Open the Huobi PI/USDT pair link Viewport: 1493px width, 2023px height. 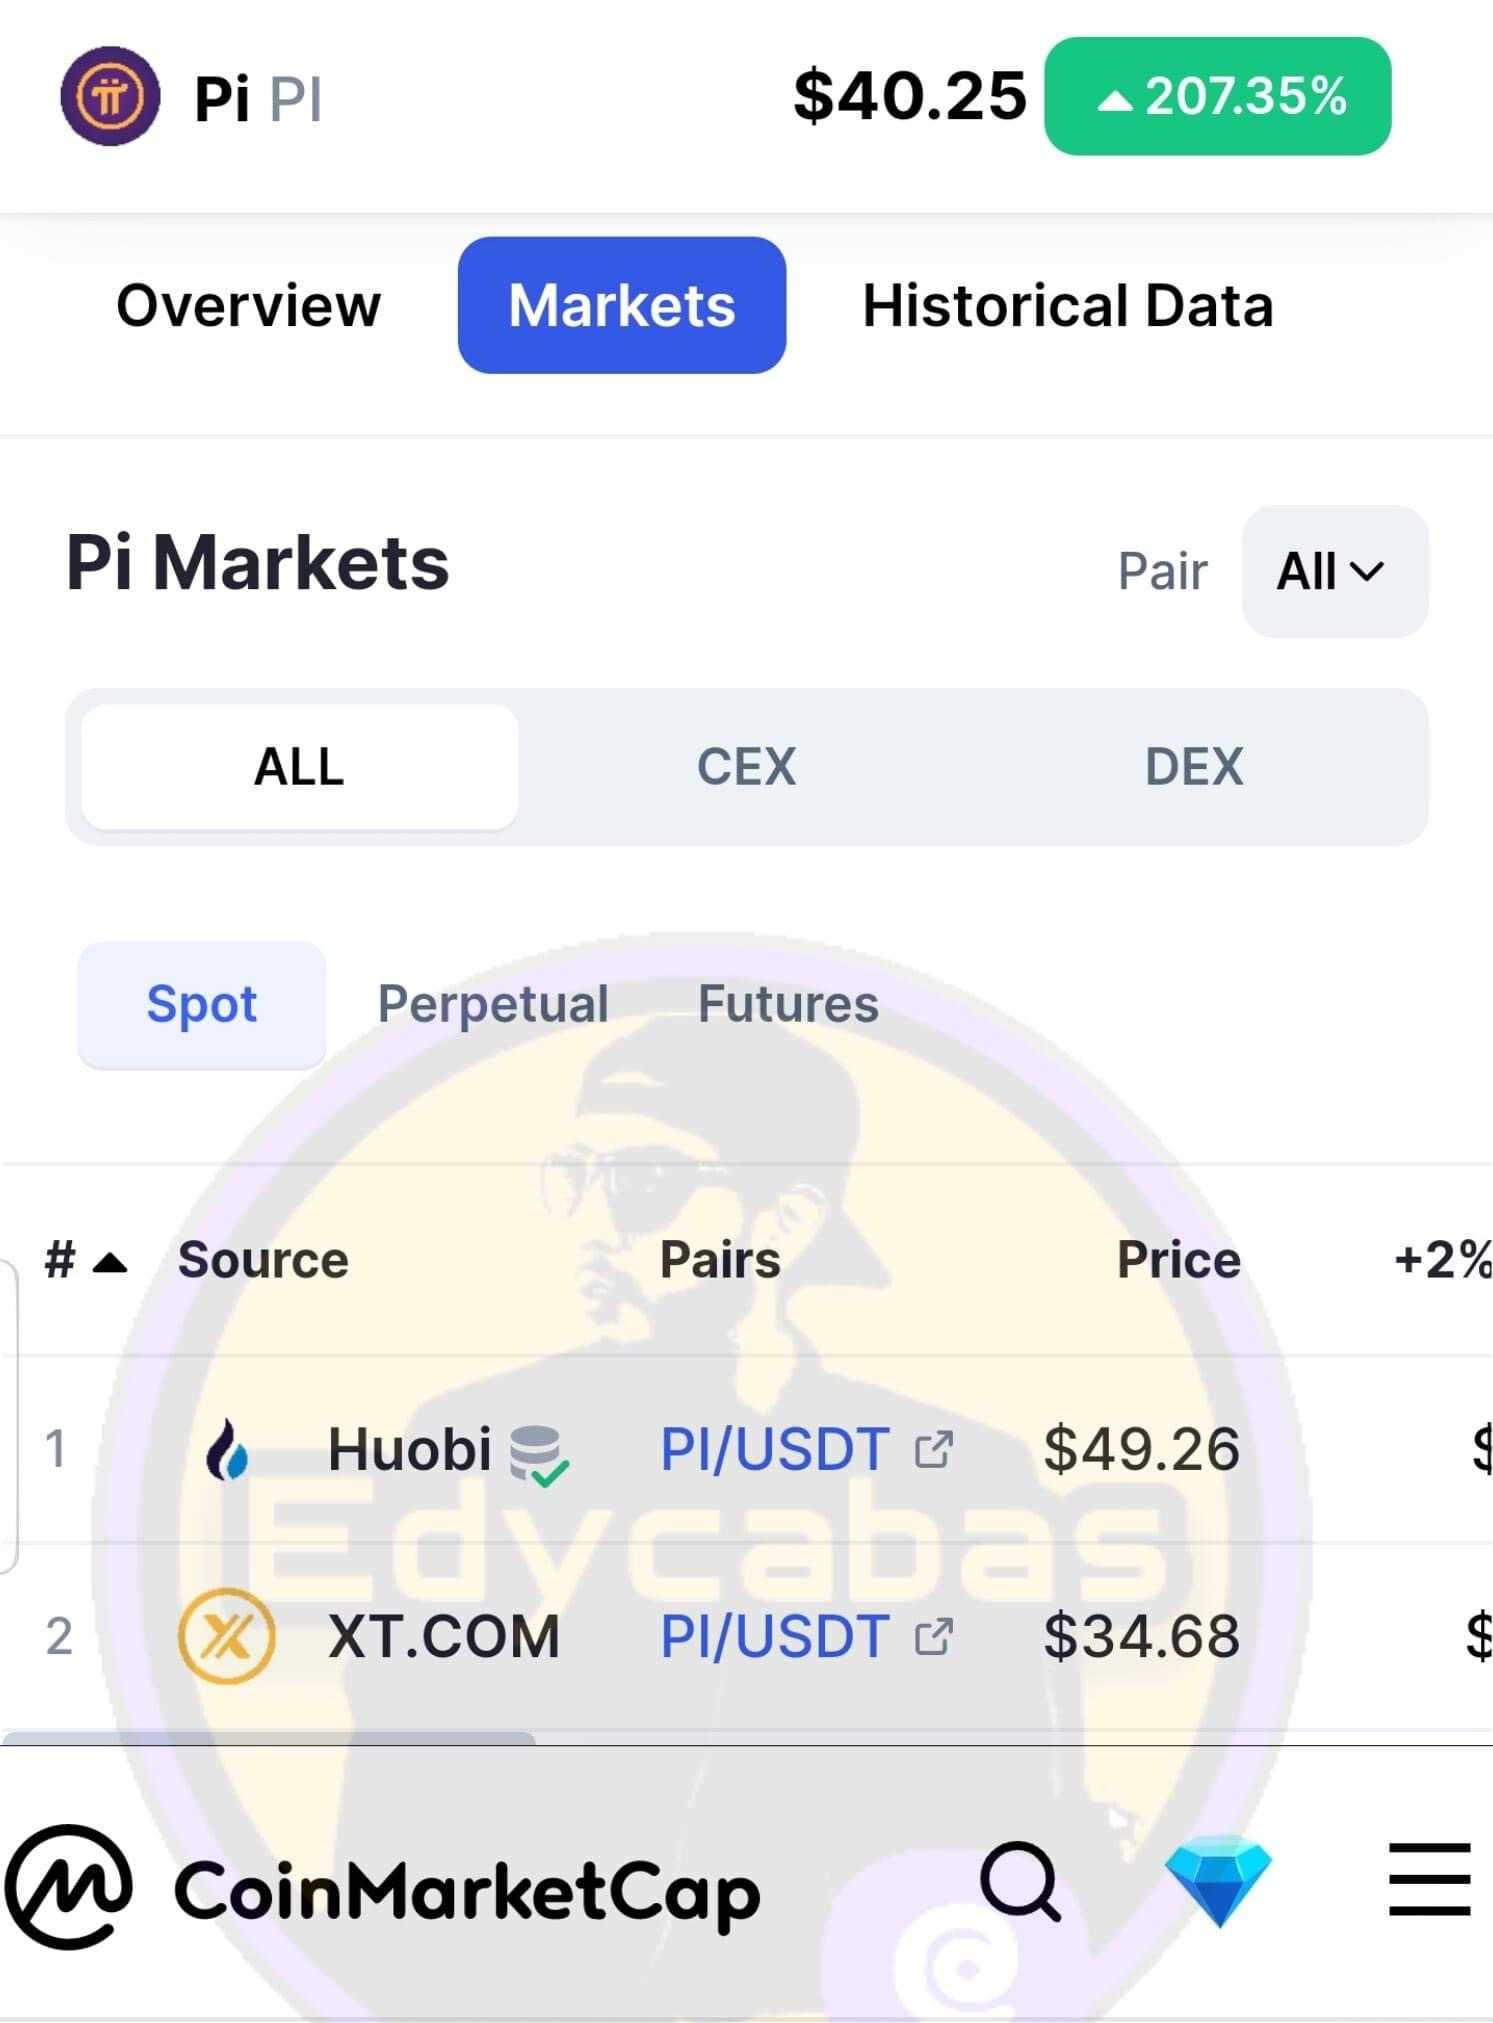pyautogui.click(x=775, y=1450)
